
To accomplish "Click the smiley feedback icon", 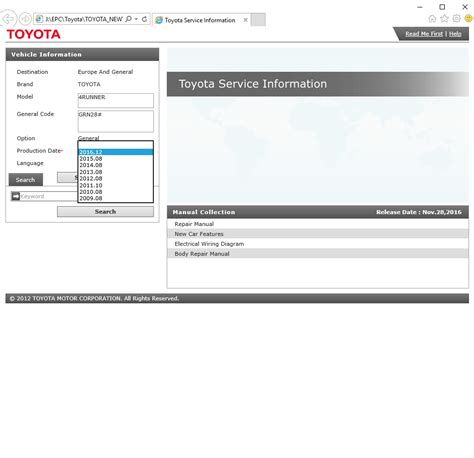I will pos(469,18).
